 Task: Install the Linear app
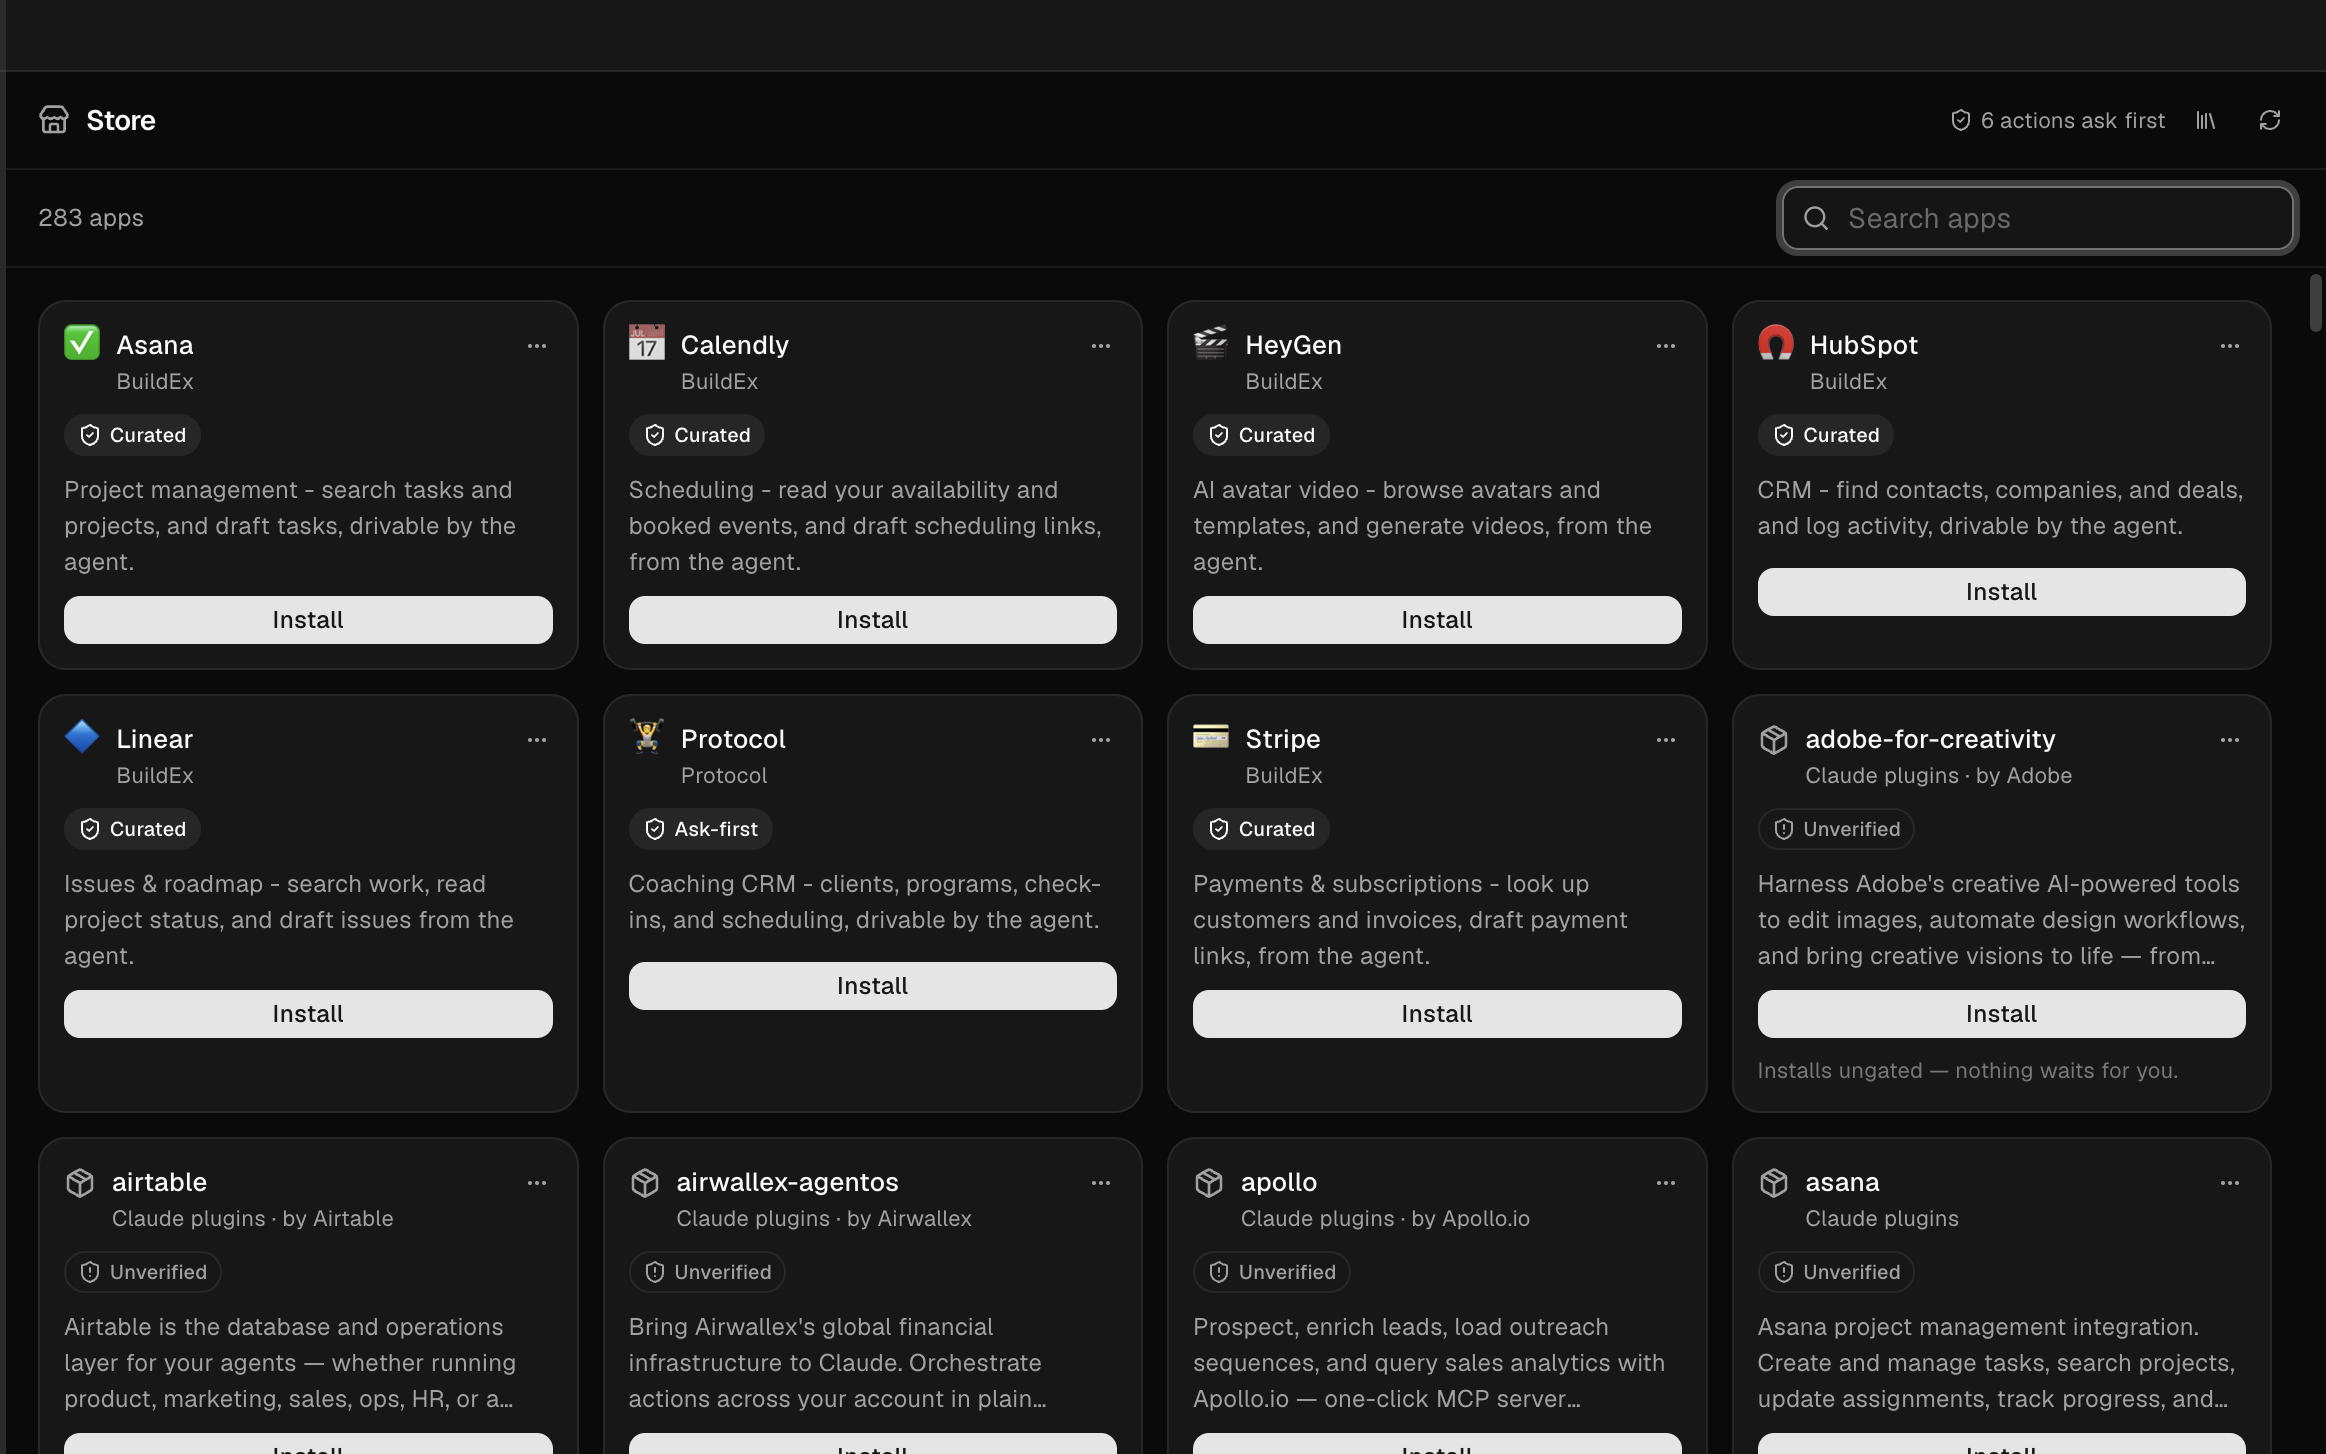coord(308,1014)
